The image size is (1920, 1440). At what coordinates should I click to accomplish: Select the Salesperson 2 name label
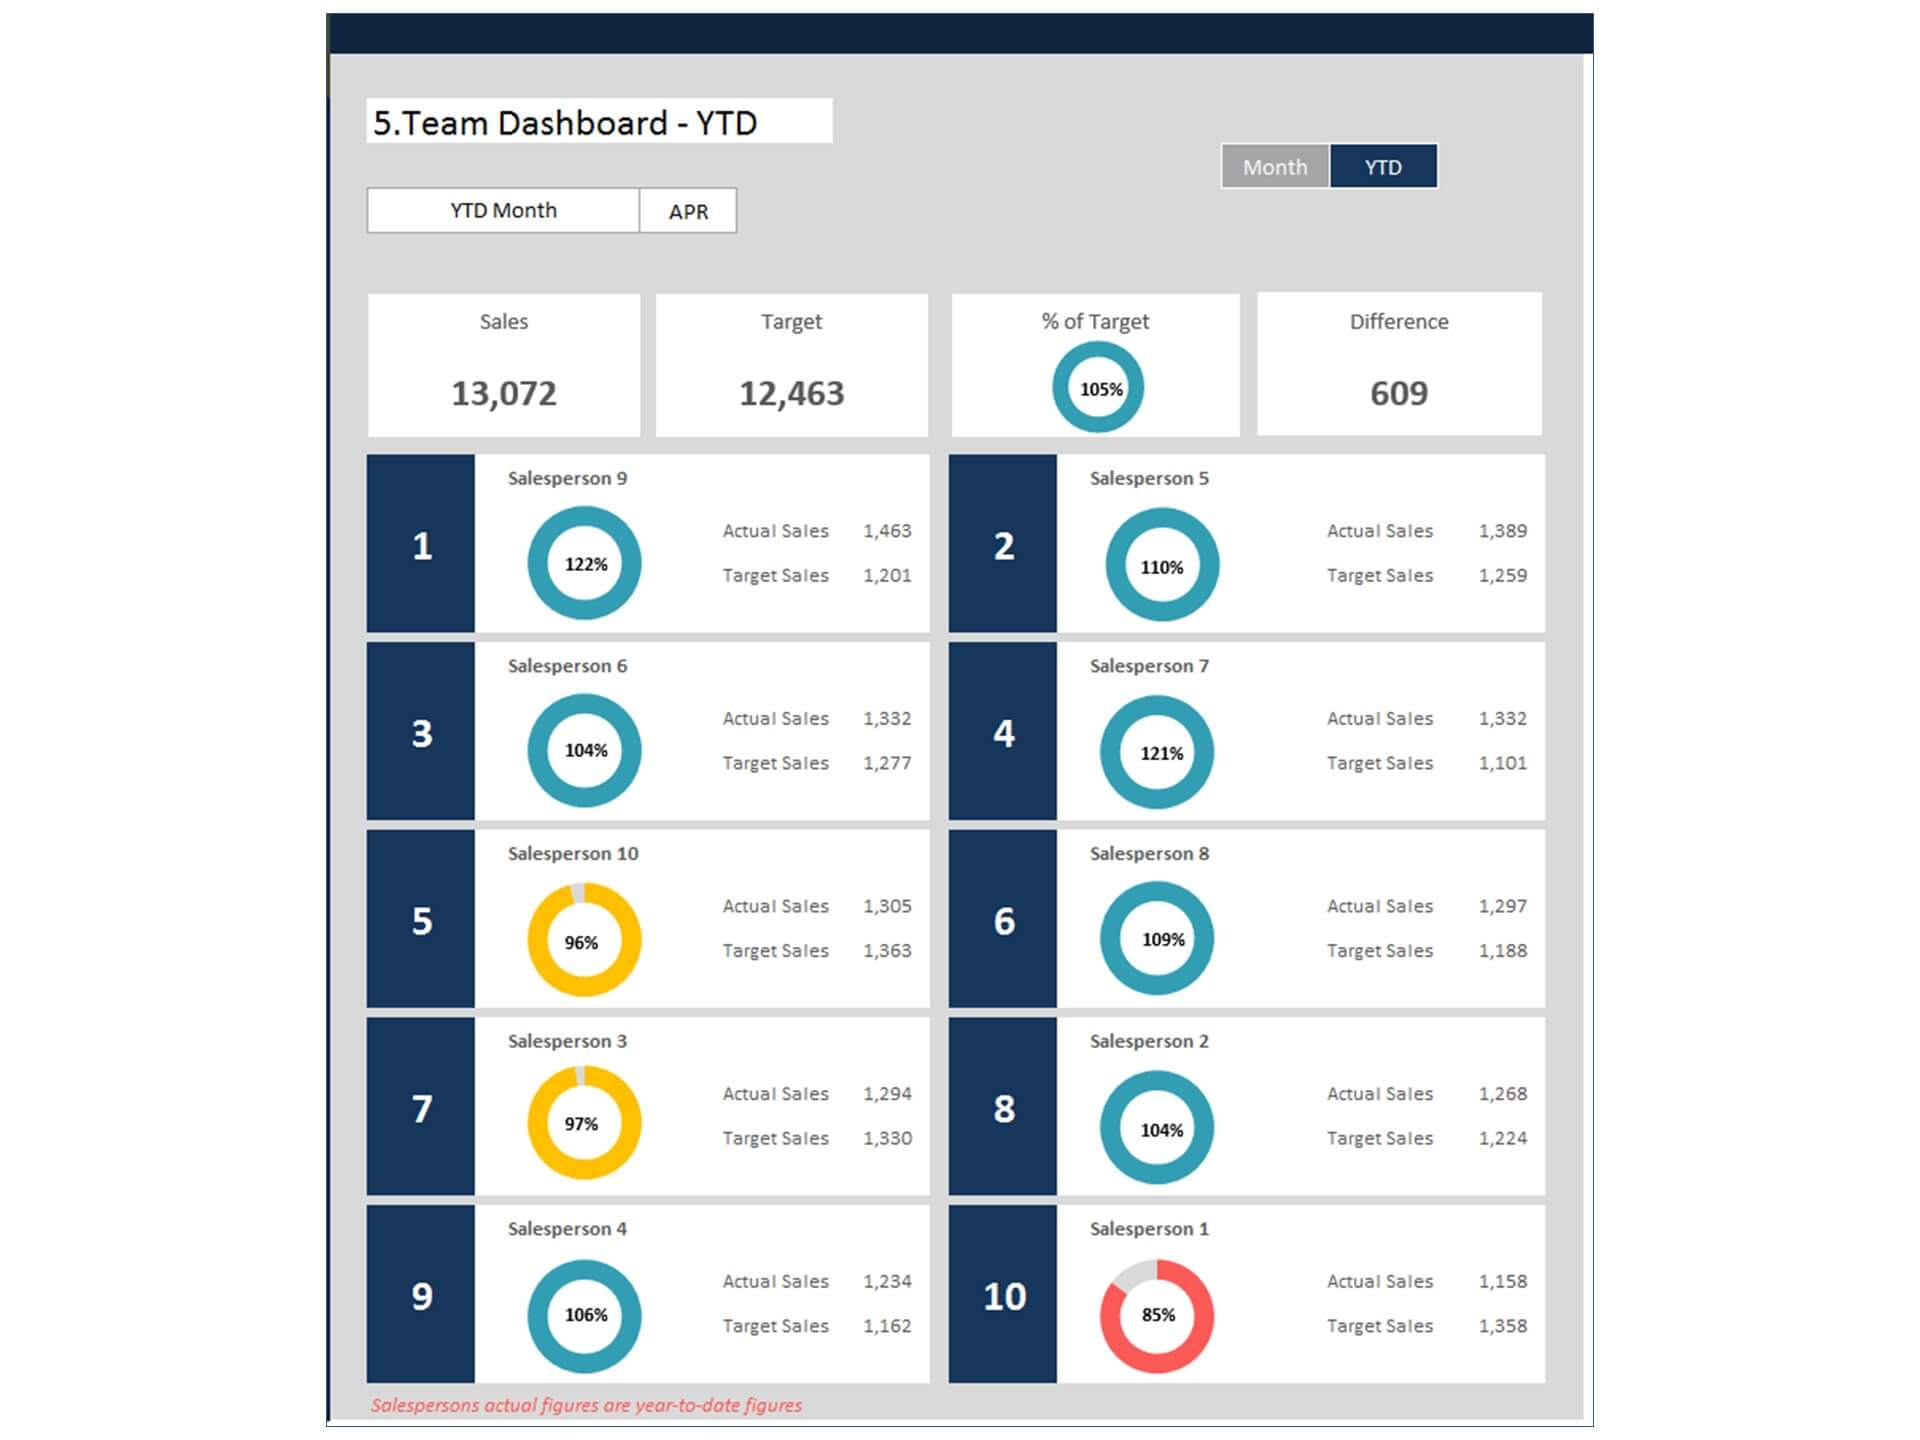pos(1149,1042)
